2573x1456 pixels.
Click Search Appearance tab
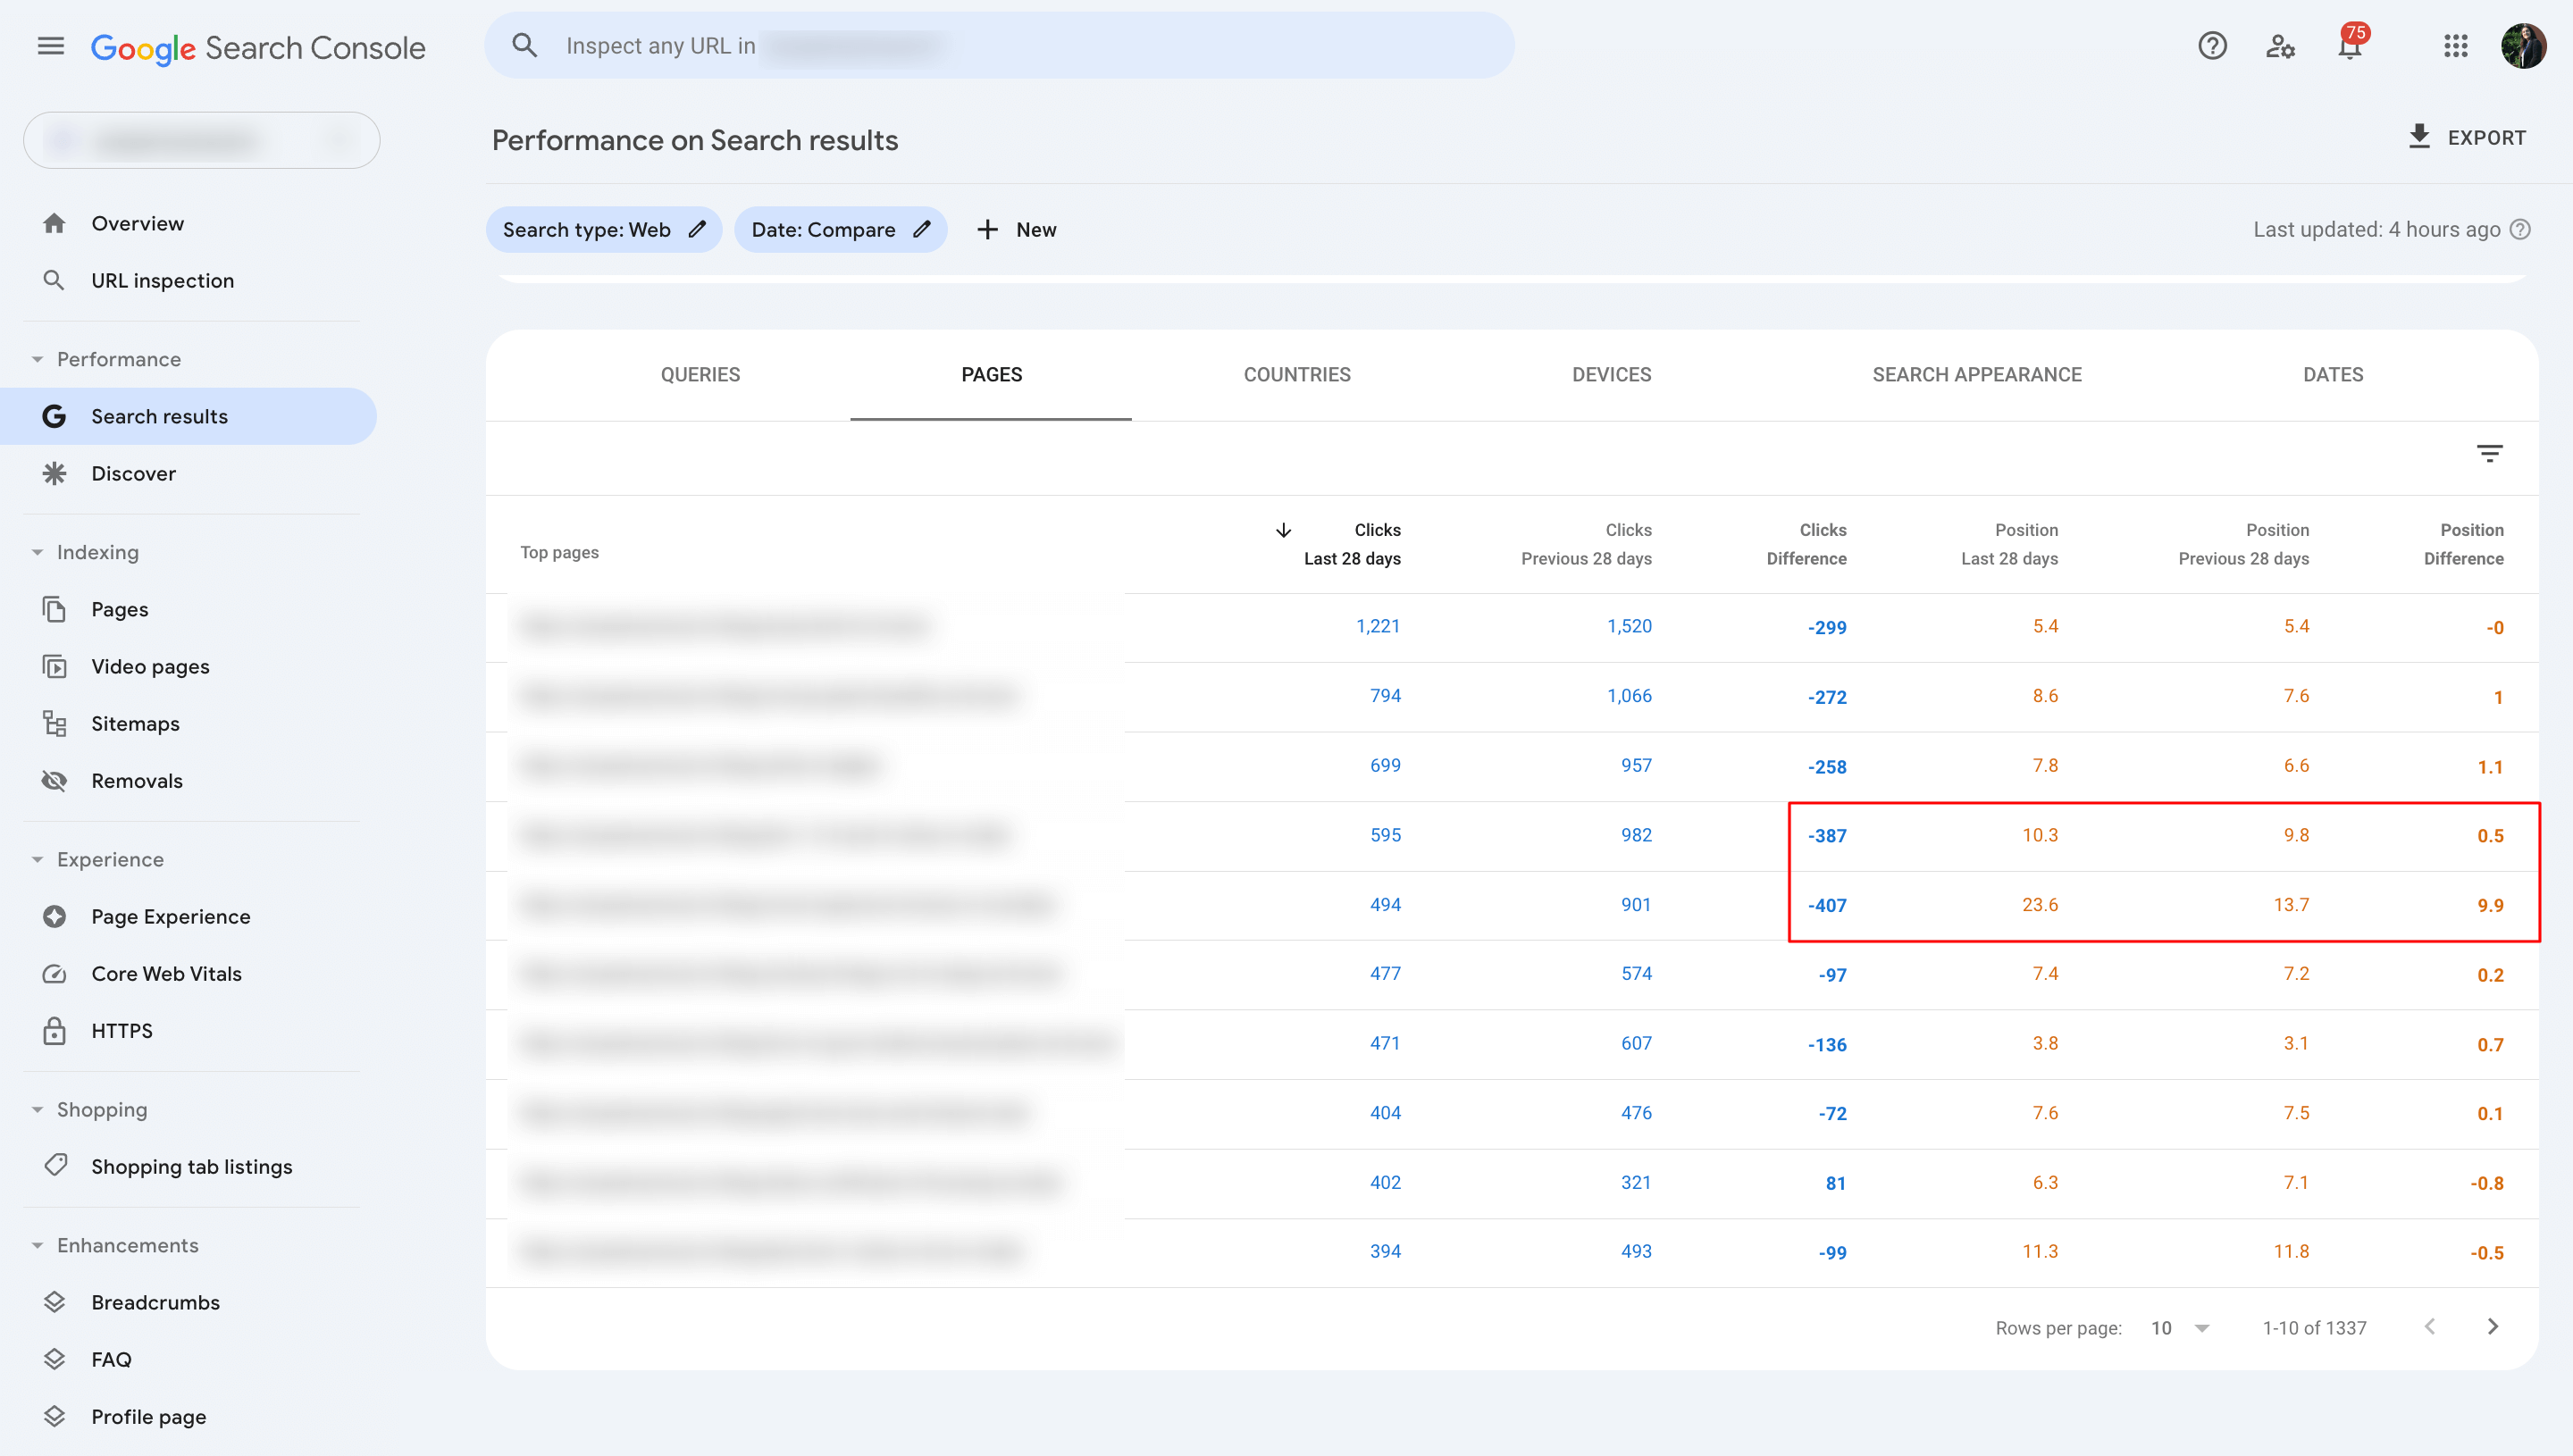pyautogui.click(x=1975, y=374)
